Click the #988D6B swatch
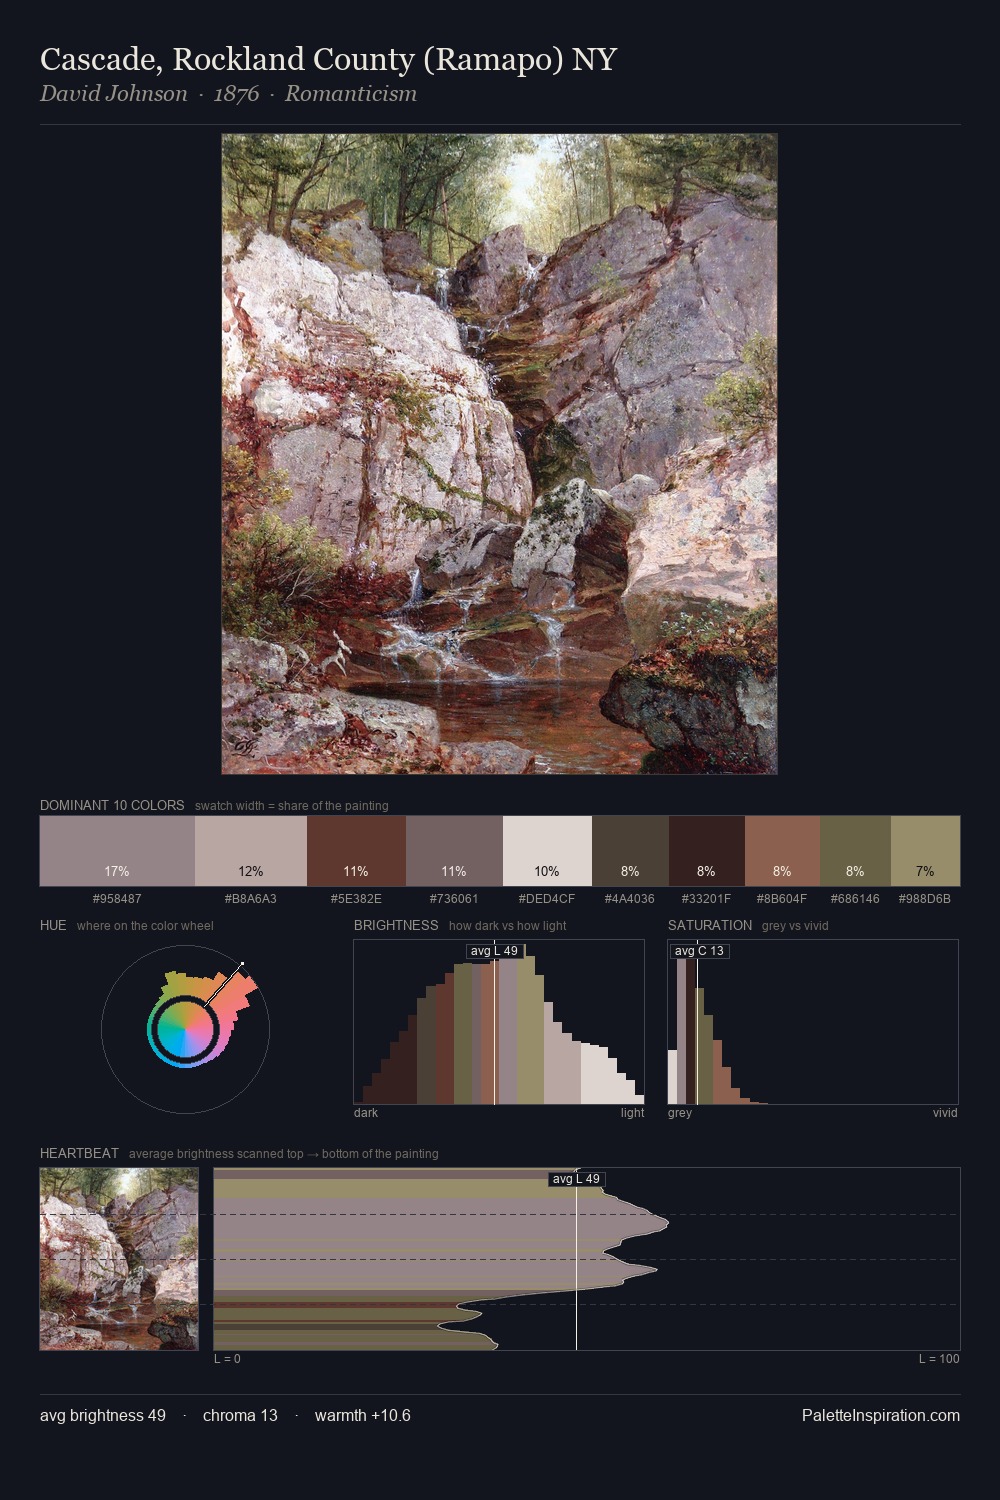 pyautogui.click(x=925, y=851)
